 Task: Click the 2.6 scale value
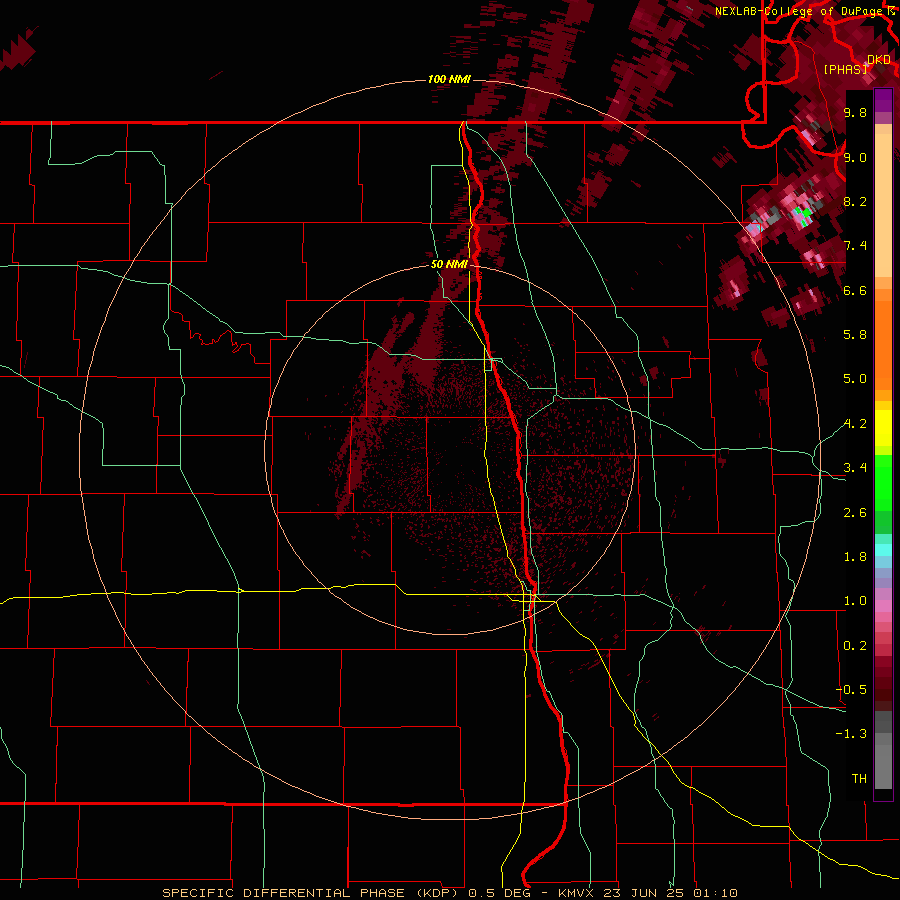tap(855, 513)
